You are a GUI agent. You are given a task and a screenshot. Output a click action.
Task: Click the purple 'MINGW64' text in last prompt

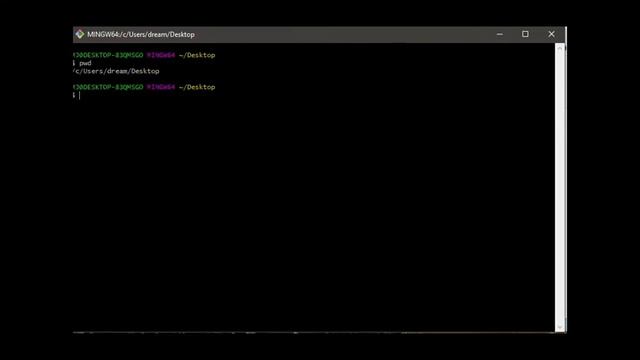(161, 87)
